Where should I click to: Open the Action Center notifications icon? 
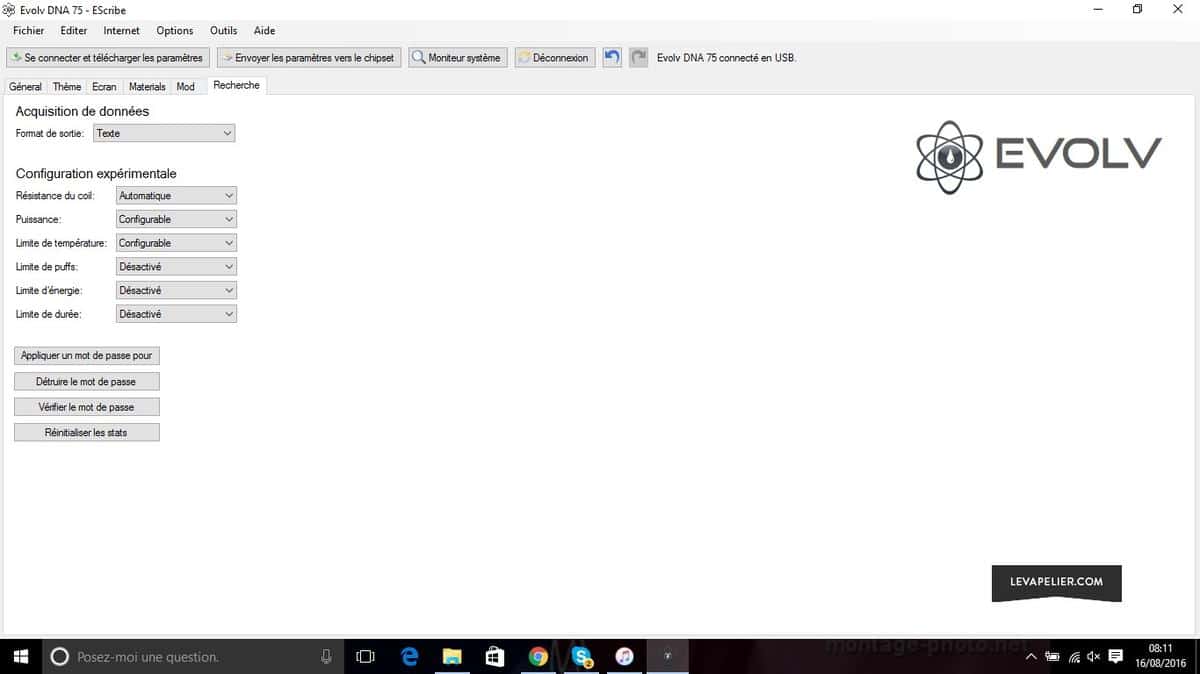[x=1116, y=656]
